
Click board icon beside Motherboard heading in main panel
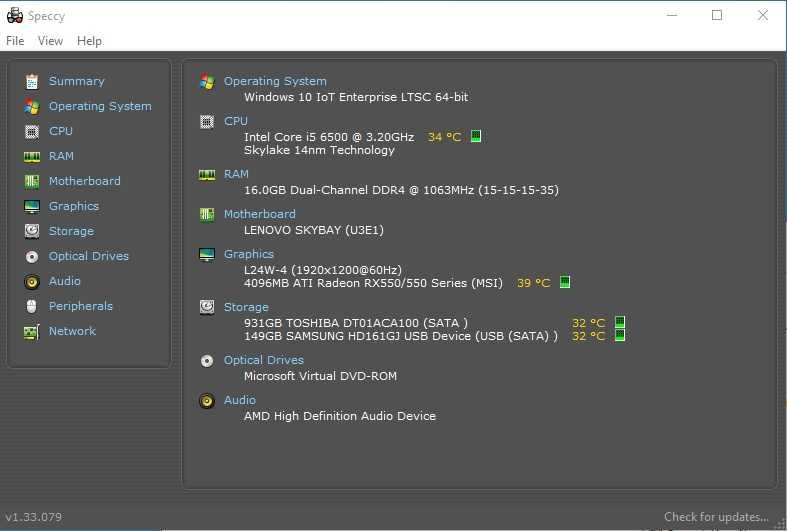tap(207, 215)
